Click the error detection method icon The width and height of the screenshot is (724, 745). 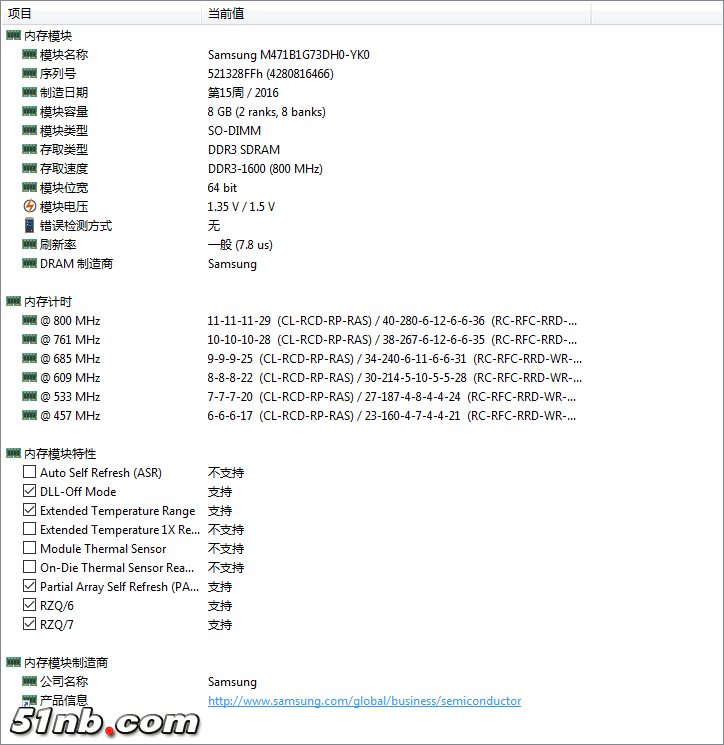click(29, 226)
